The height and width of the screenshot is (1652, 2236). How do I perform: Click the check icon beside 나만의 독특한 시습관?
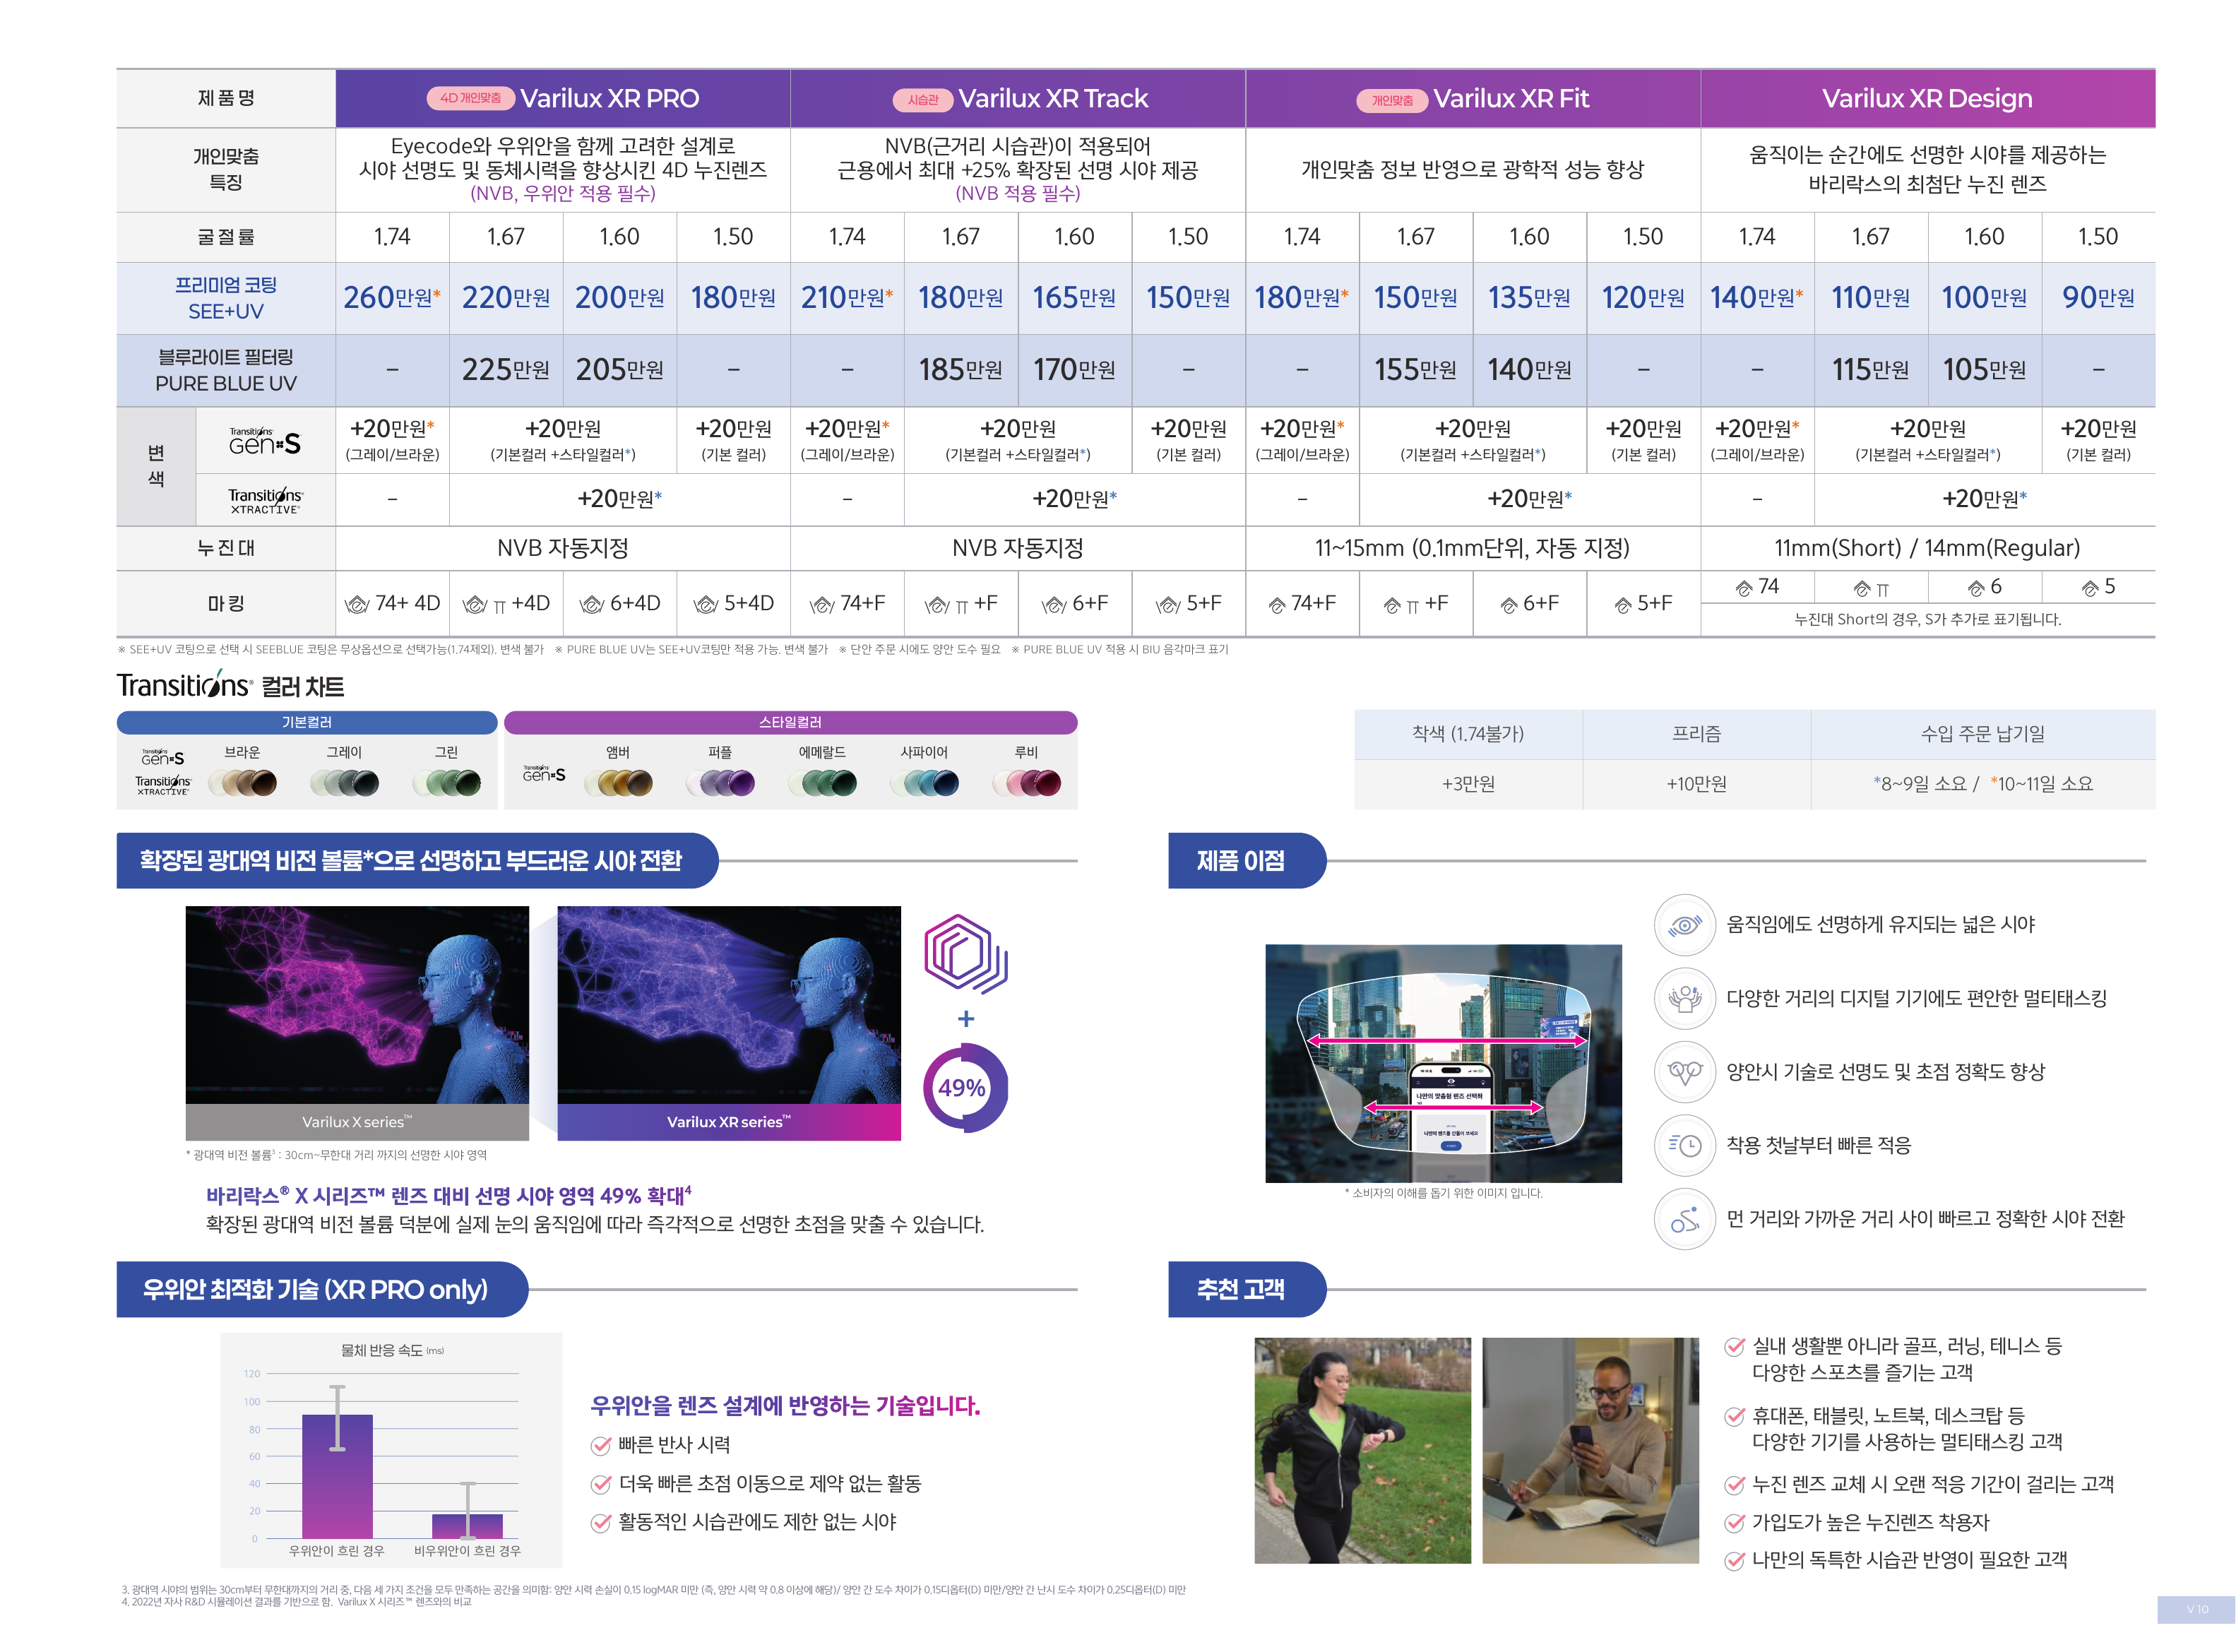coord(1735,1560)
